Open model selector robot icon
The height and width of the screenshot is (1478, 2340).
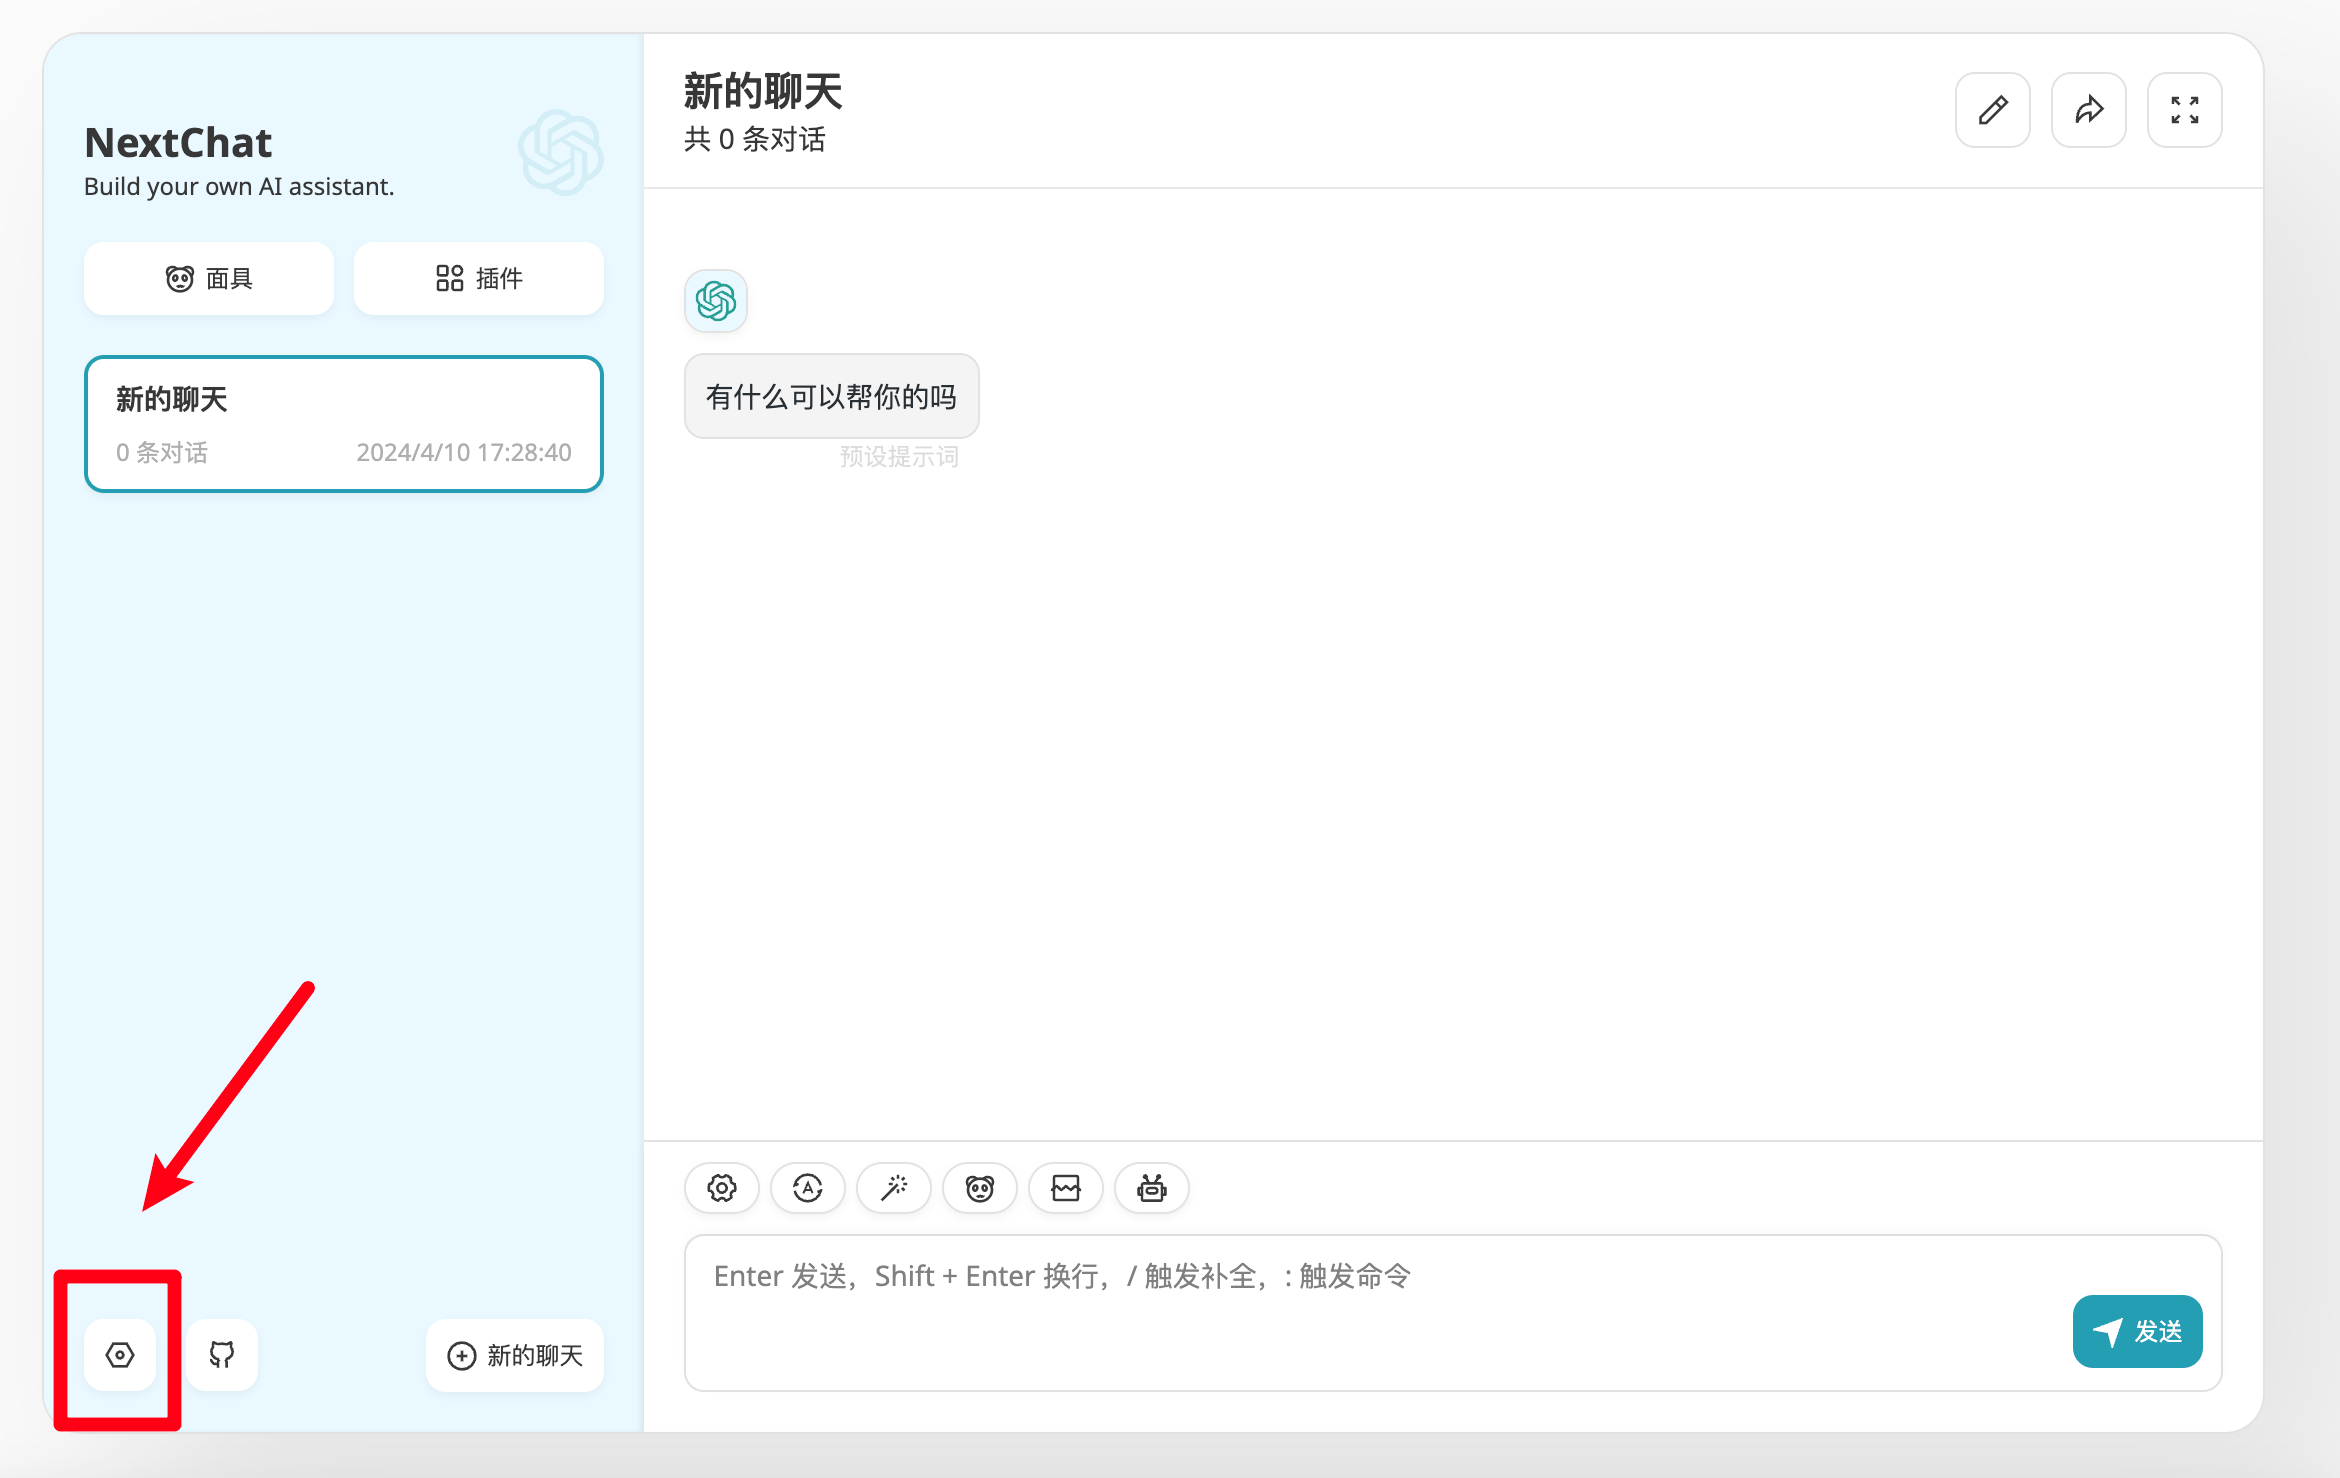[x=1152, y=1188]
